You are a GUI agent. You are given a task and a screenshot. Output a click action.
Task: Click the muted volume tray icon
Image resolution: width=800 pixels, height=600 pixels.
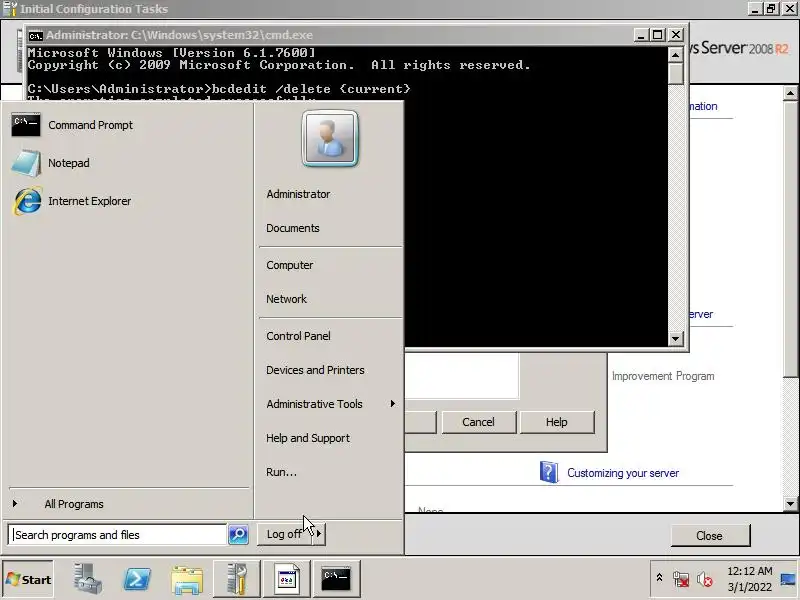705,579
